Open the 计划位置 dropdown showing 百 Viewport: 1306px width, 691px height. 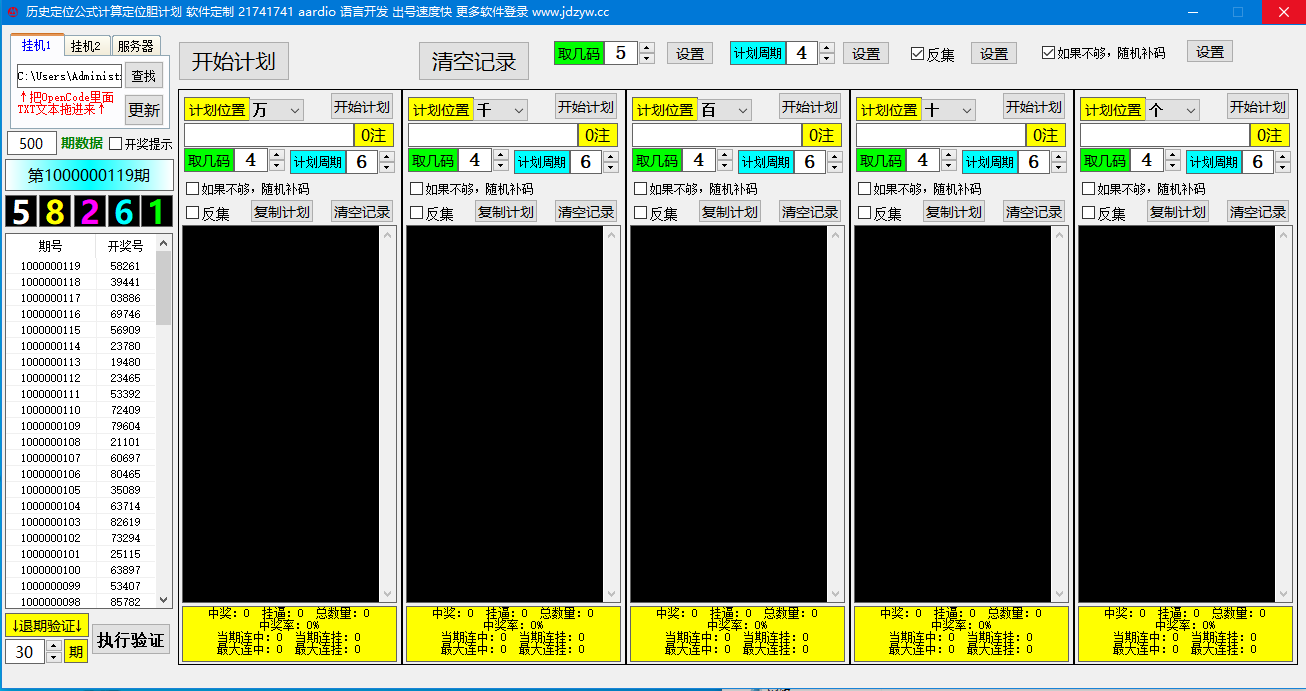click(725, 110)
